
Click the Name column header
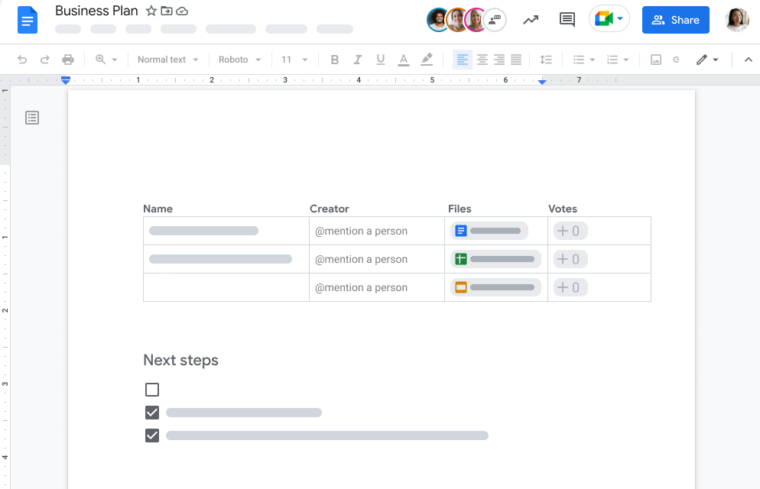point(158,209)
